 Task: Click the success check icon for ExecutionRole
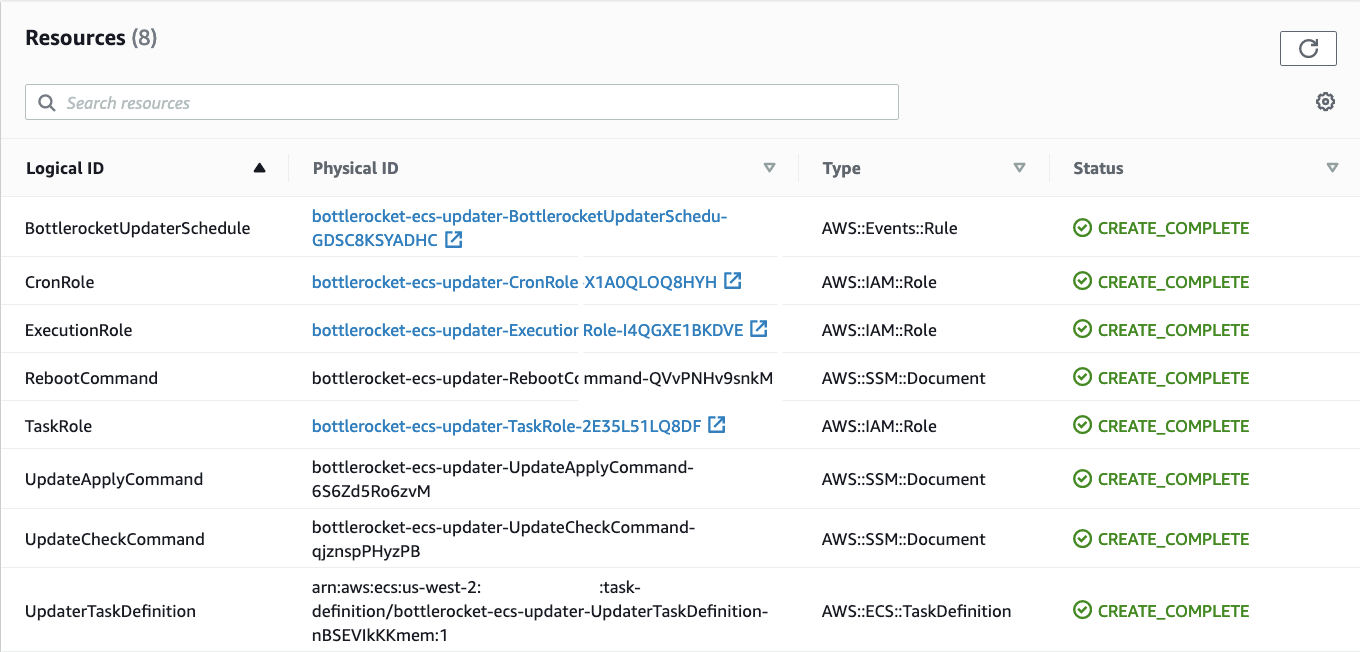click(1082, 330)
